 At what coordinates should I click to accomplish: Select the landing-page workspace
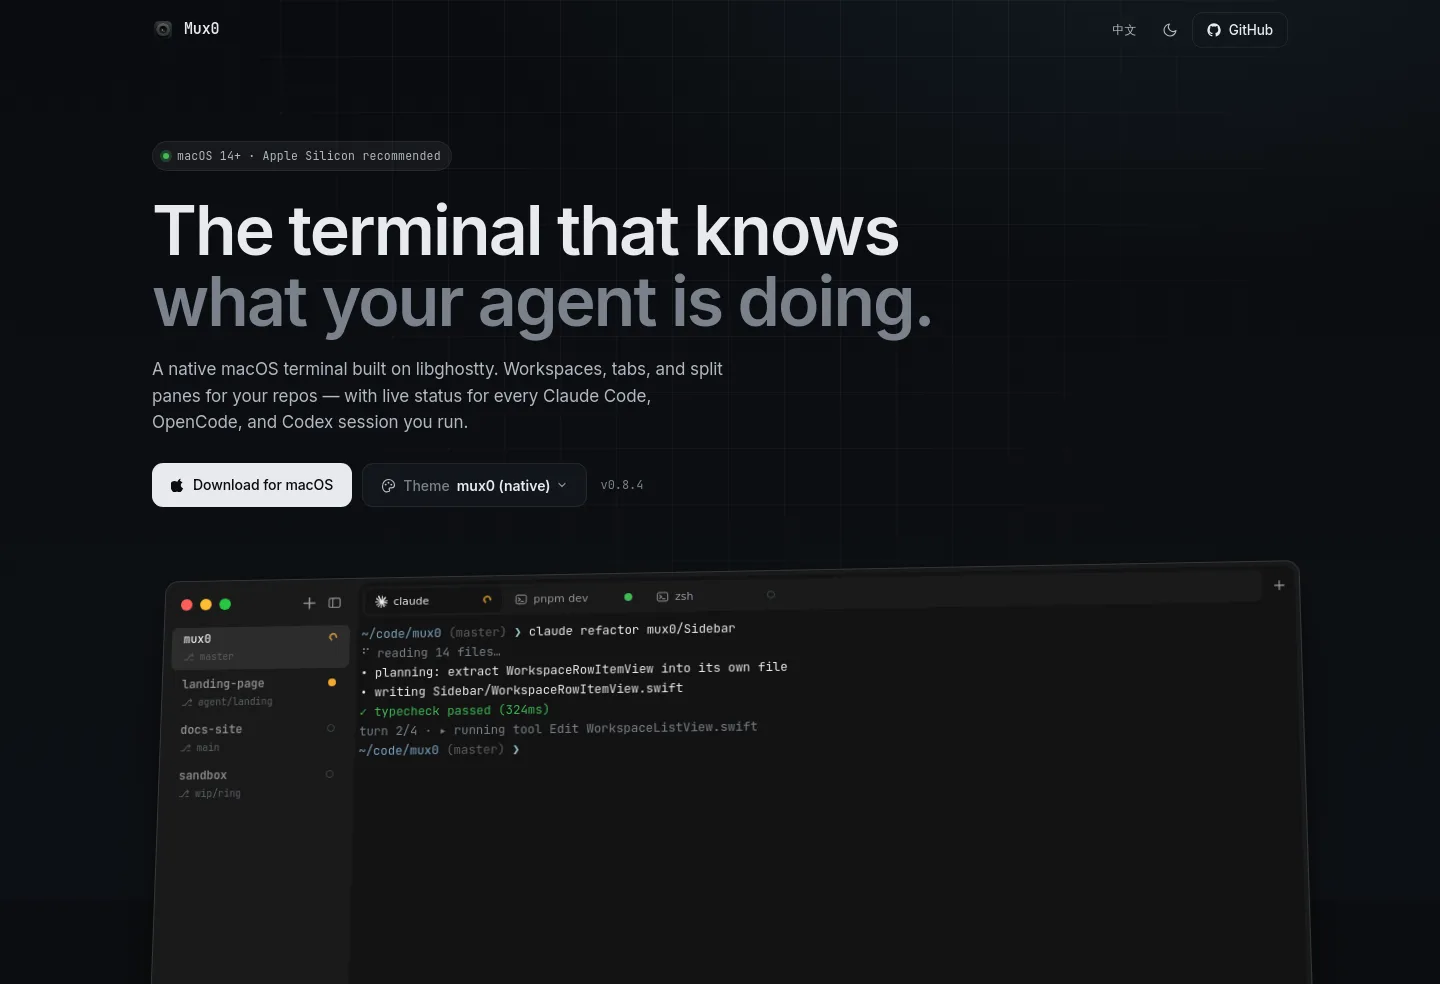[x=260, y=692]
